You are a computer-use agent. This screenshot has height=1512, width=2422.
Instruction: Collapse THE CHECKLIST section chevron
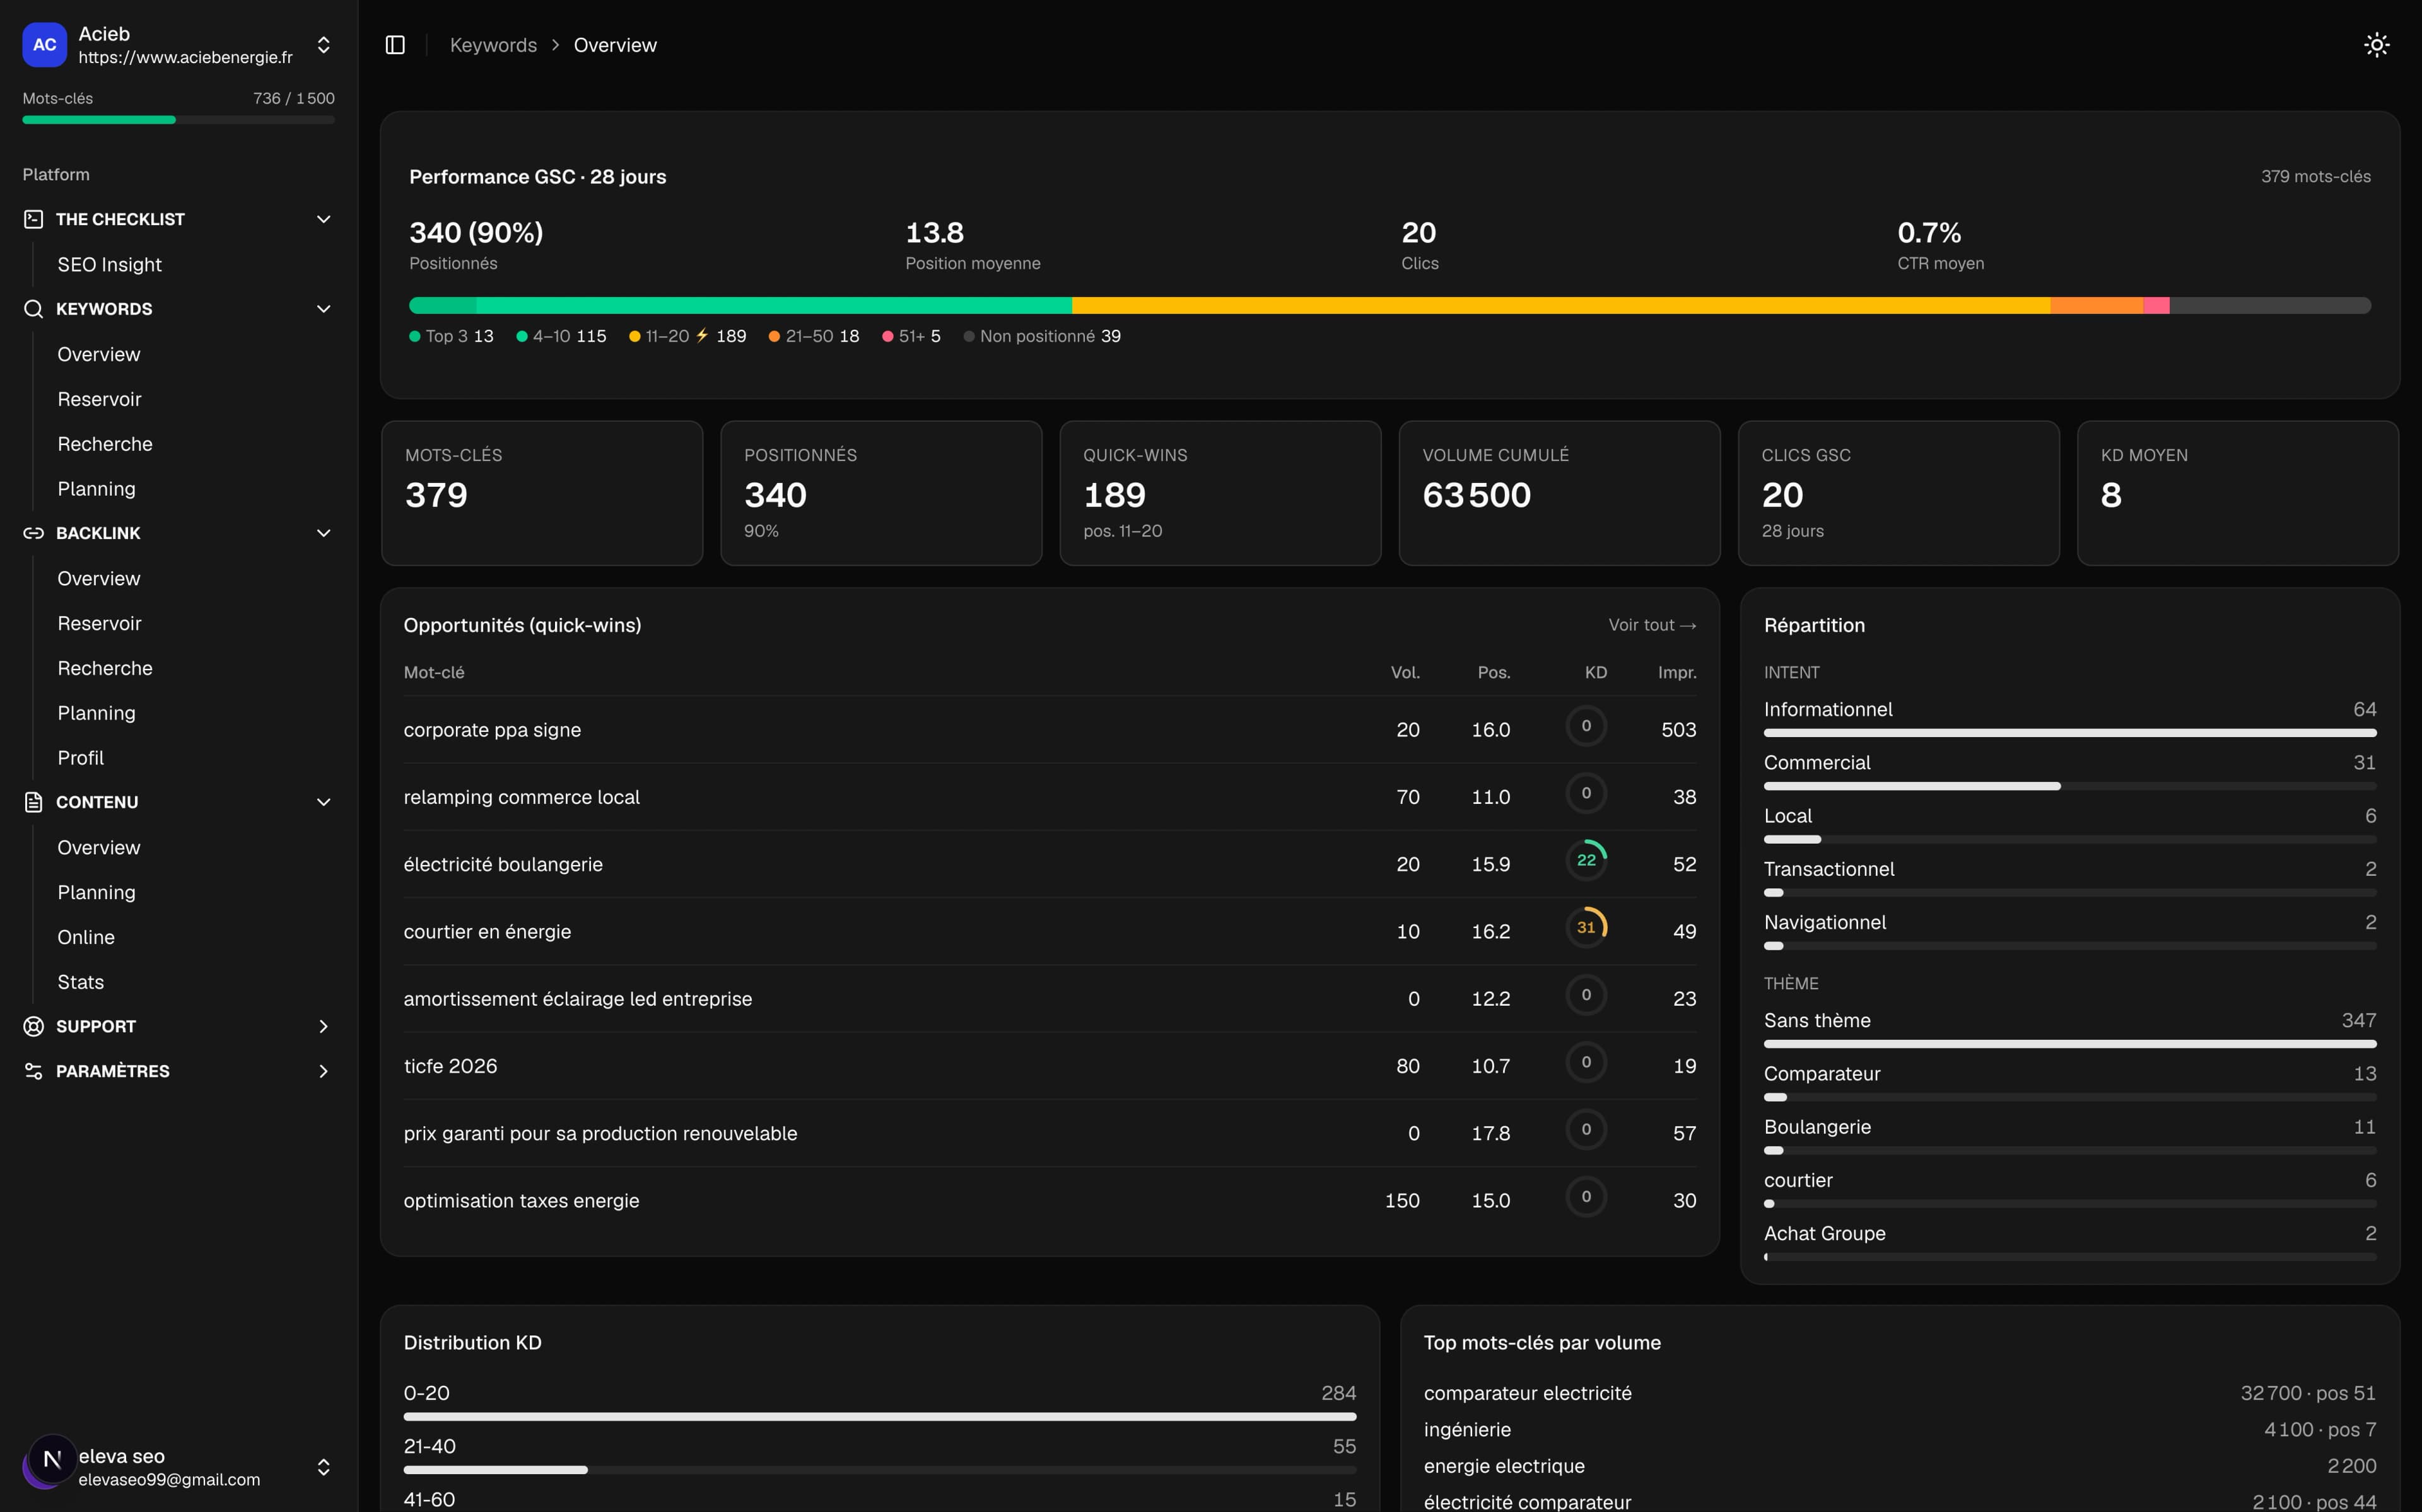coord(323,219)
